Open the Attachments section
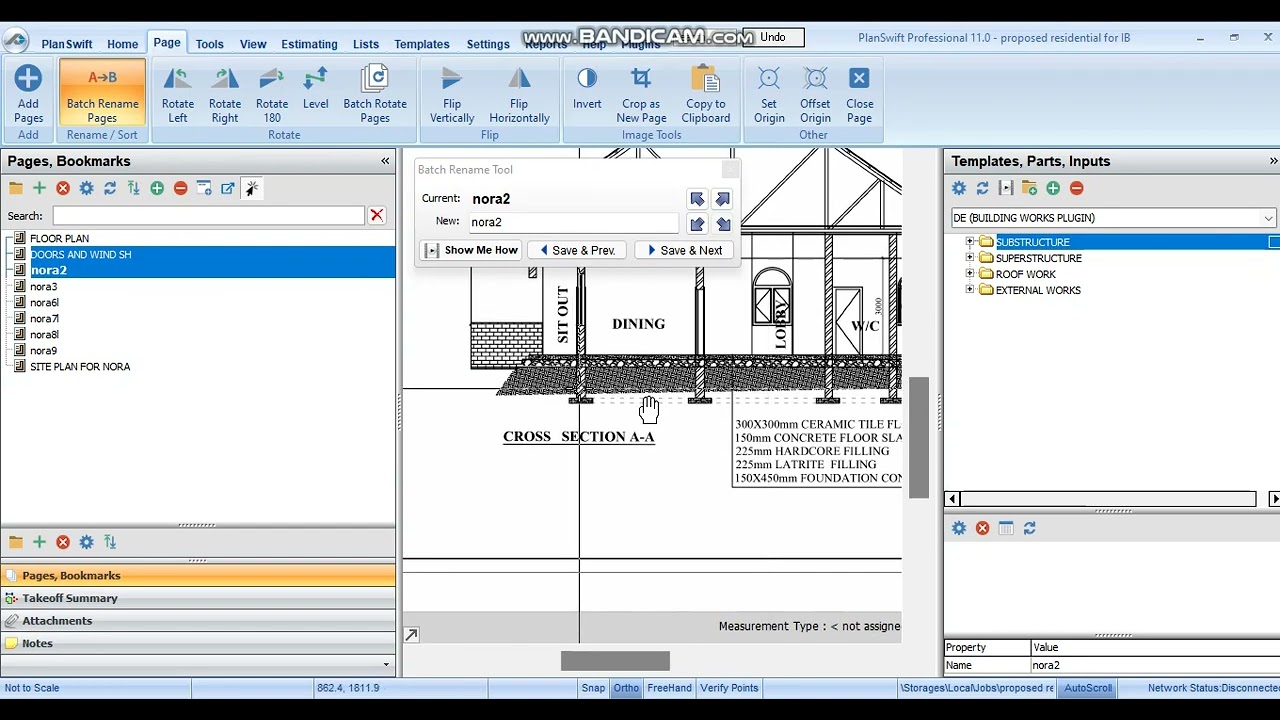The width and height of the screenshot is (1280, 720). (198, 621)
